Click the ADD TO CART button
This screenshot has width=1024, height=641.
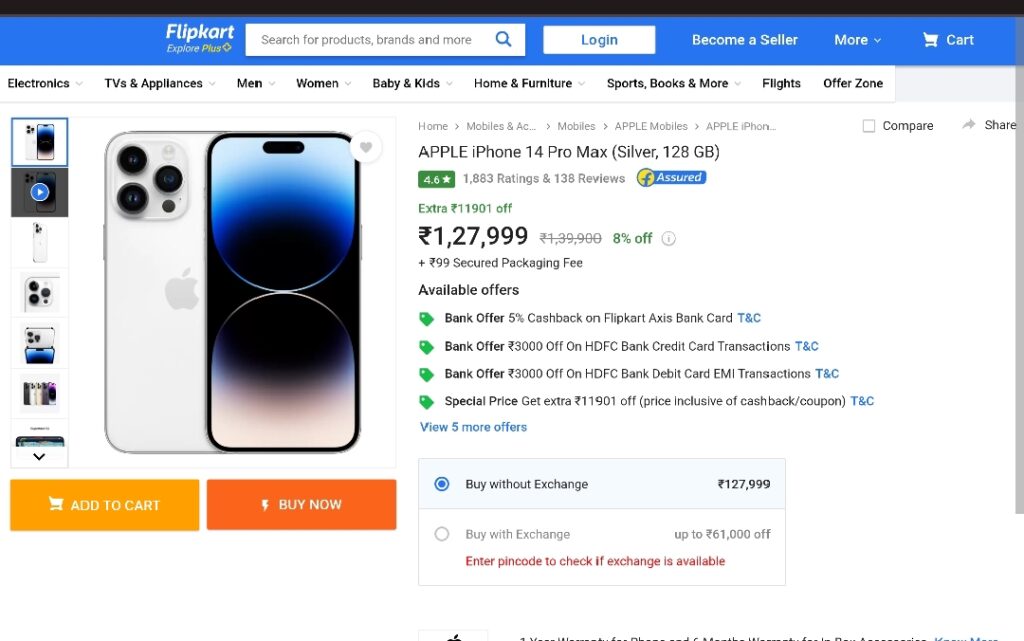click(x=104, y=505)
